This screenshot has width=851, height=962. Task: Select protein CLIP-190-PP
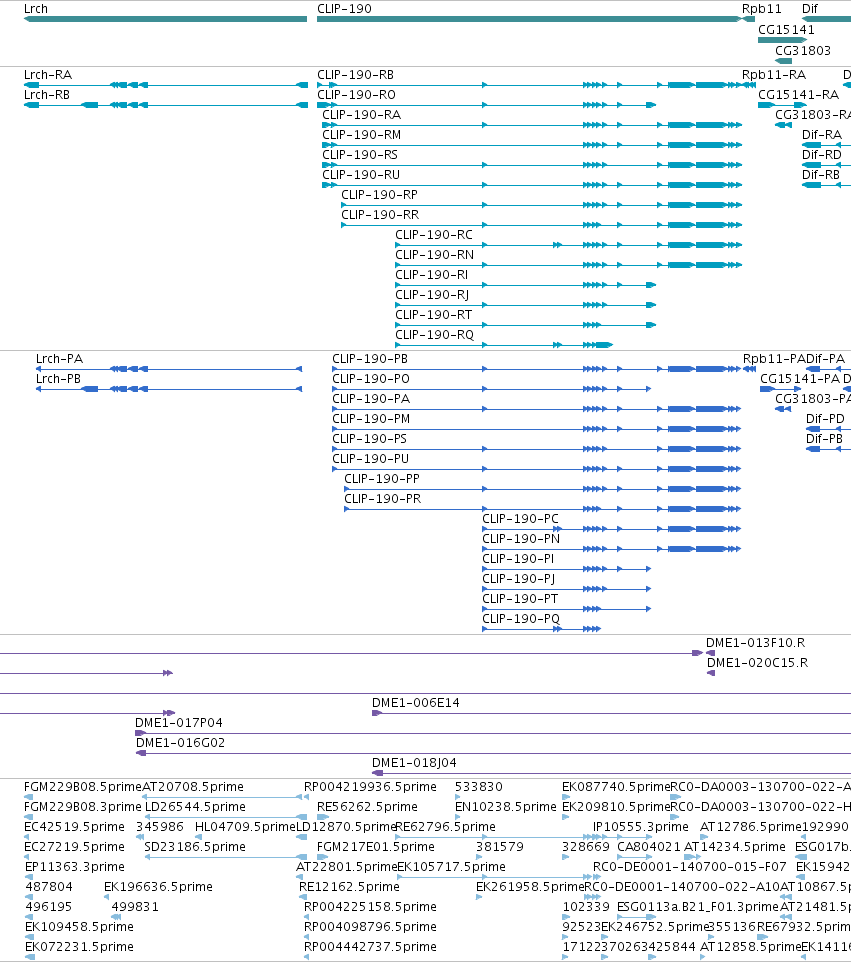382,479
